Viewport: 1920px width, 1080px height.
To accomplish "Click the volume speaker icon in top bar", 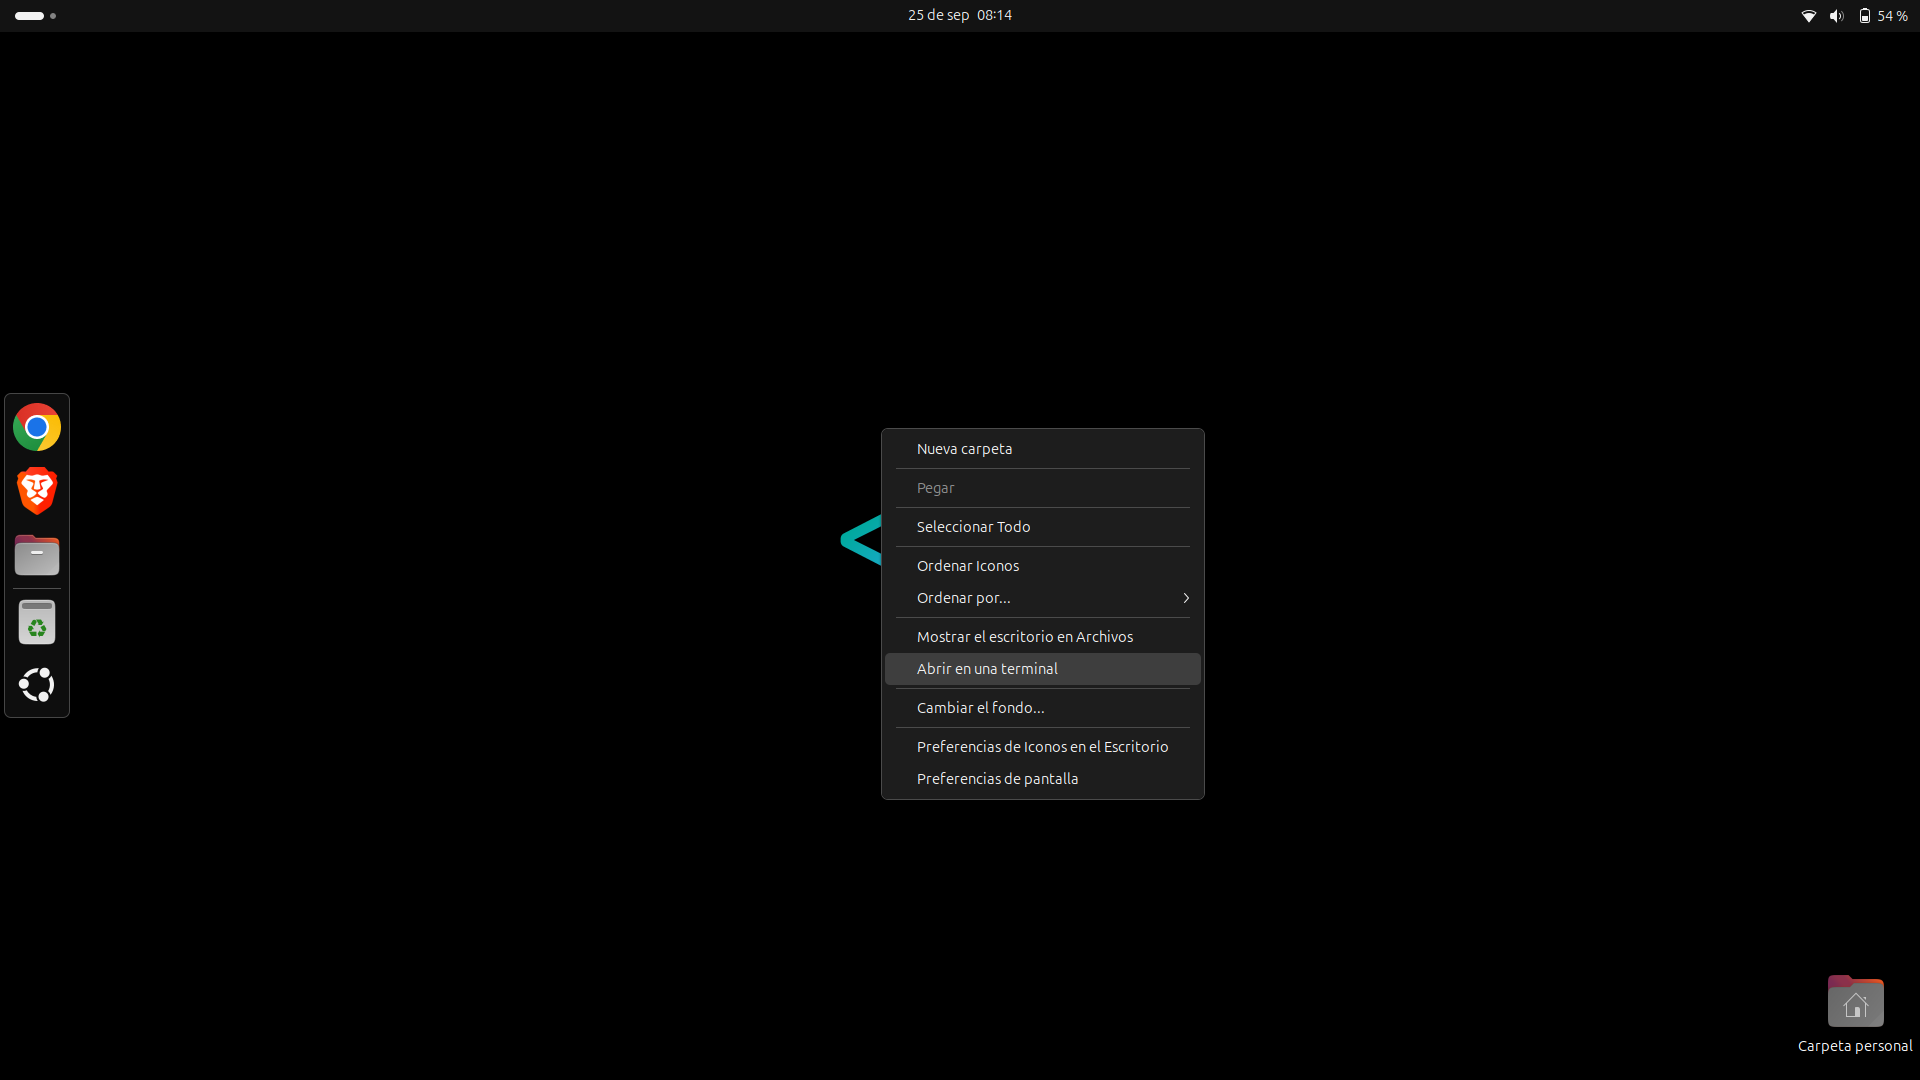I will click(x=1836, y=16).
